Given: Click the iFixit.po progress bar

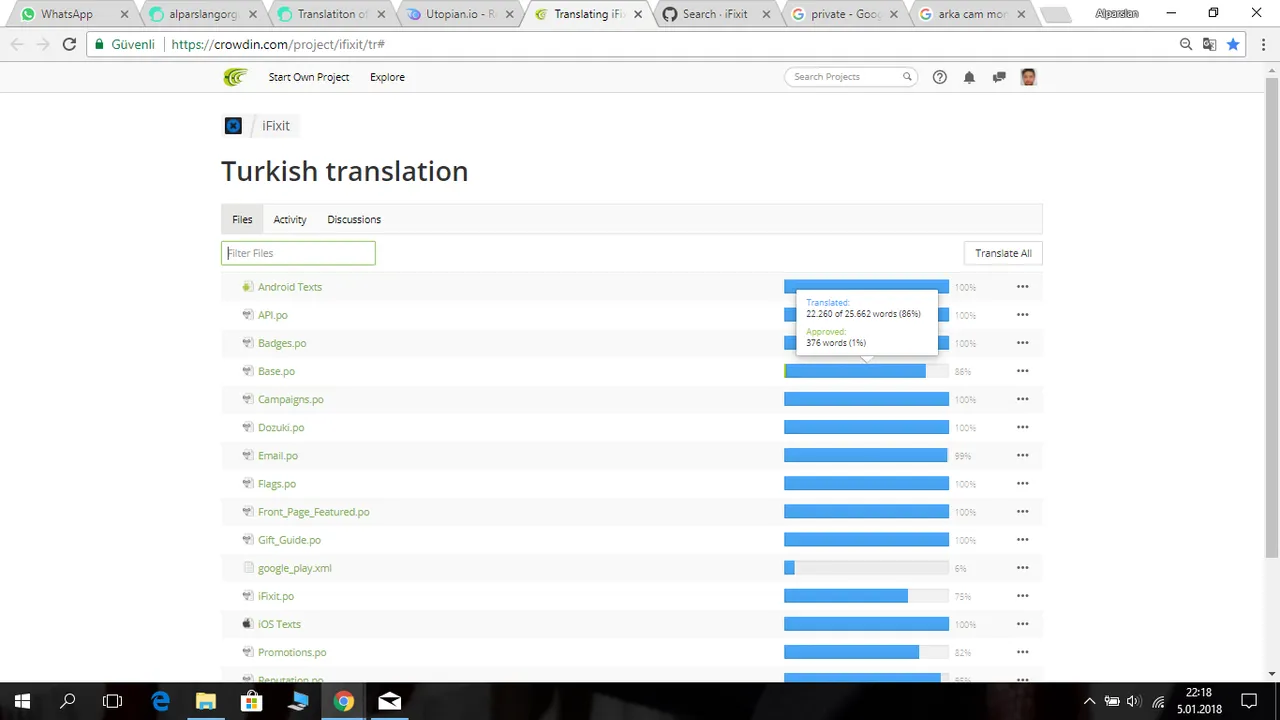Looking at the screenshot, I should [x=866, y=596].
